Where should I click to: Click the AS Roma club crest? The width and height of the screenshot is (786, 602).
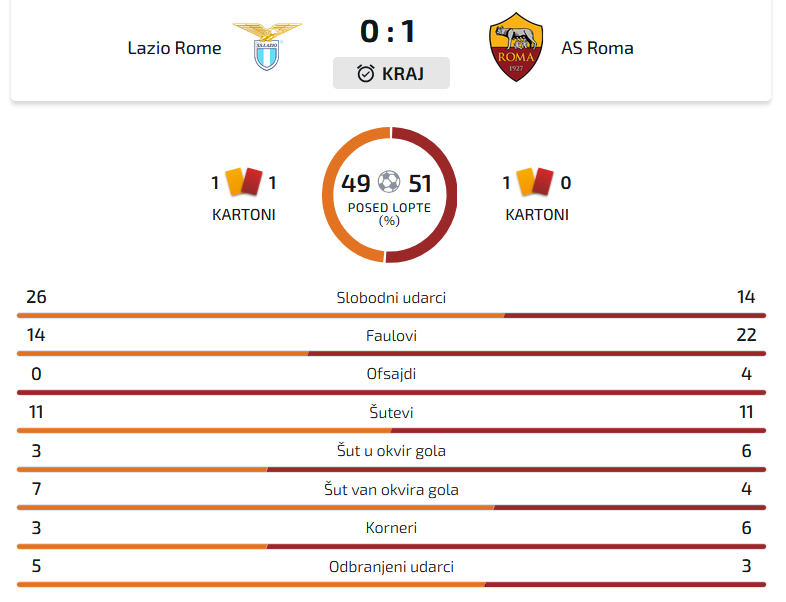515,47
